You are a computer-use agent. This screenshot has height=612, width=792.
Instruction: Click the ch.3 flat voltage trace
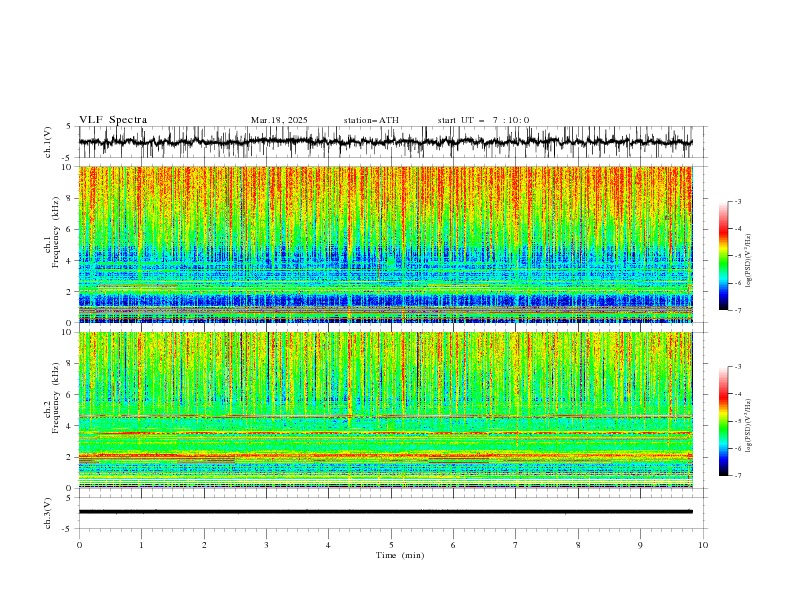click(x=385, y=512)
